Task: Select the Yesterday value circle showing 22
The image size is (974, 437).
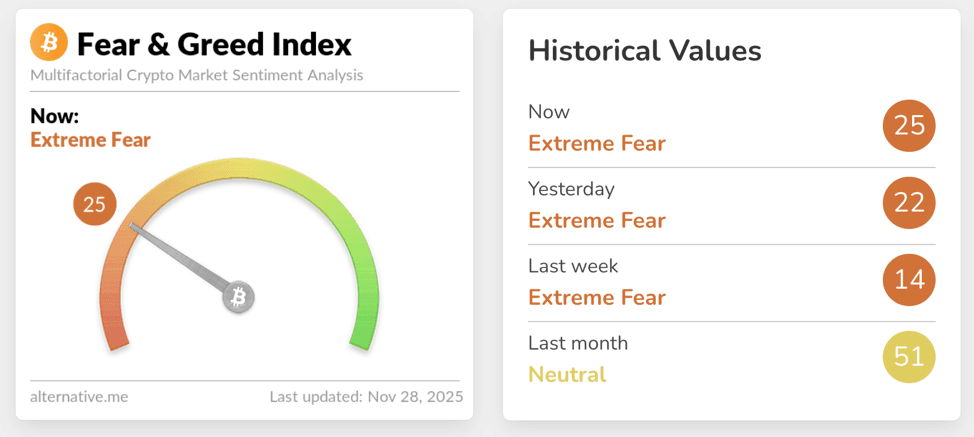Action: (909, 202)
